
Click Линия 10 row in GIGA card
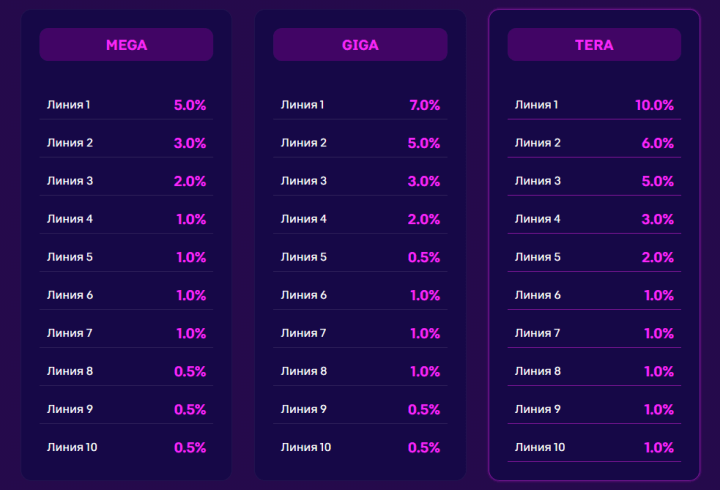pos(360,447)
